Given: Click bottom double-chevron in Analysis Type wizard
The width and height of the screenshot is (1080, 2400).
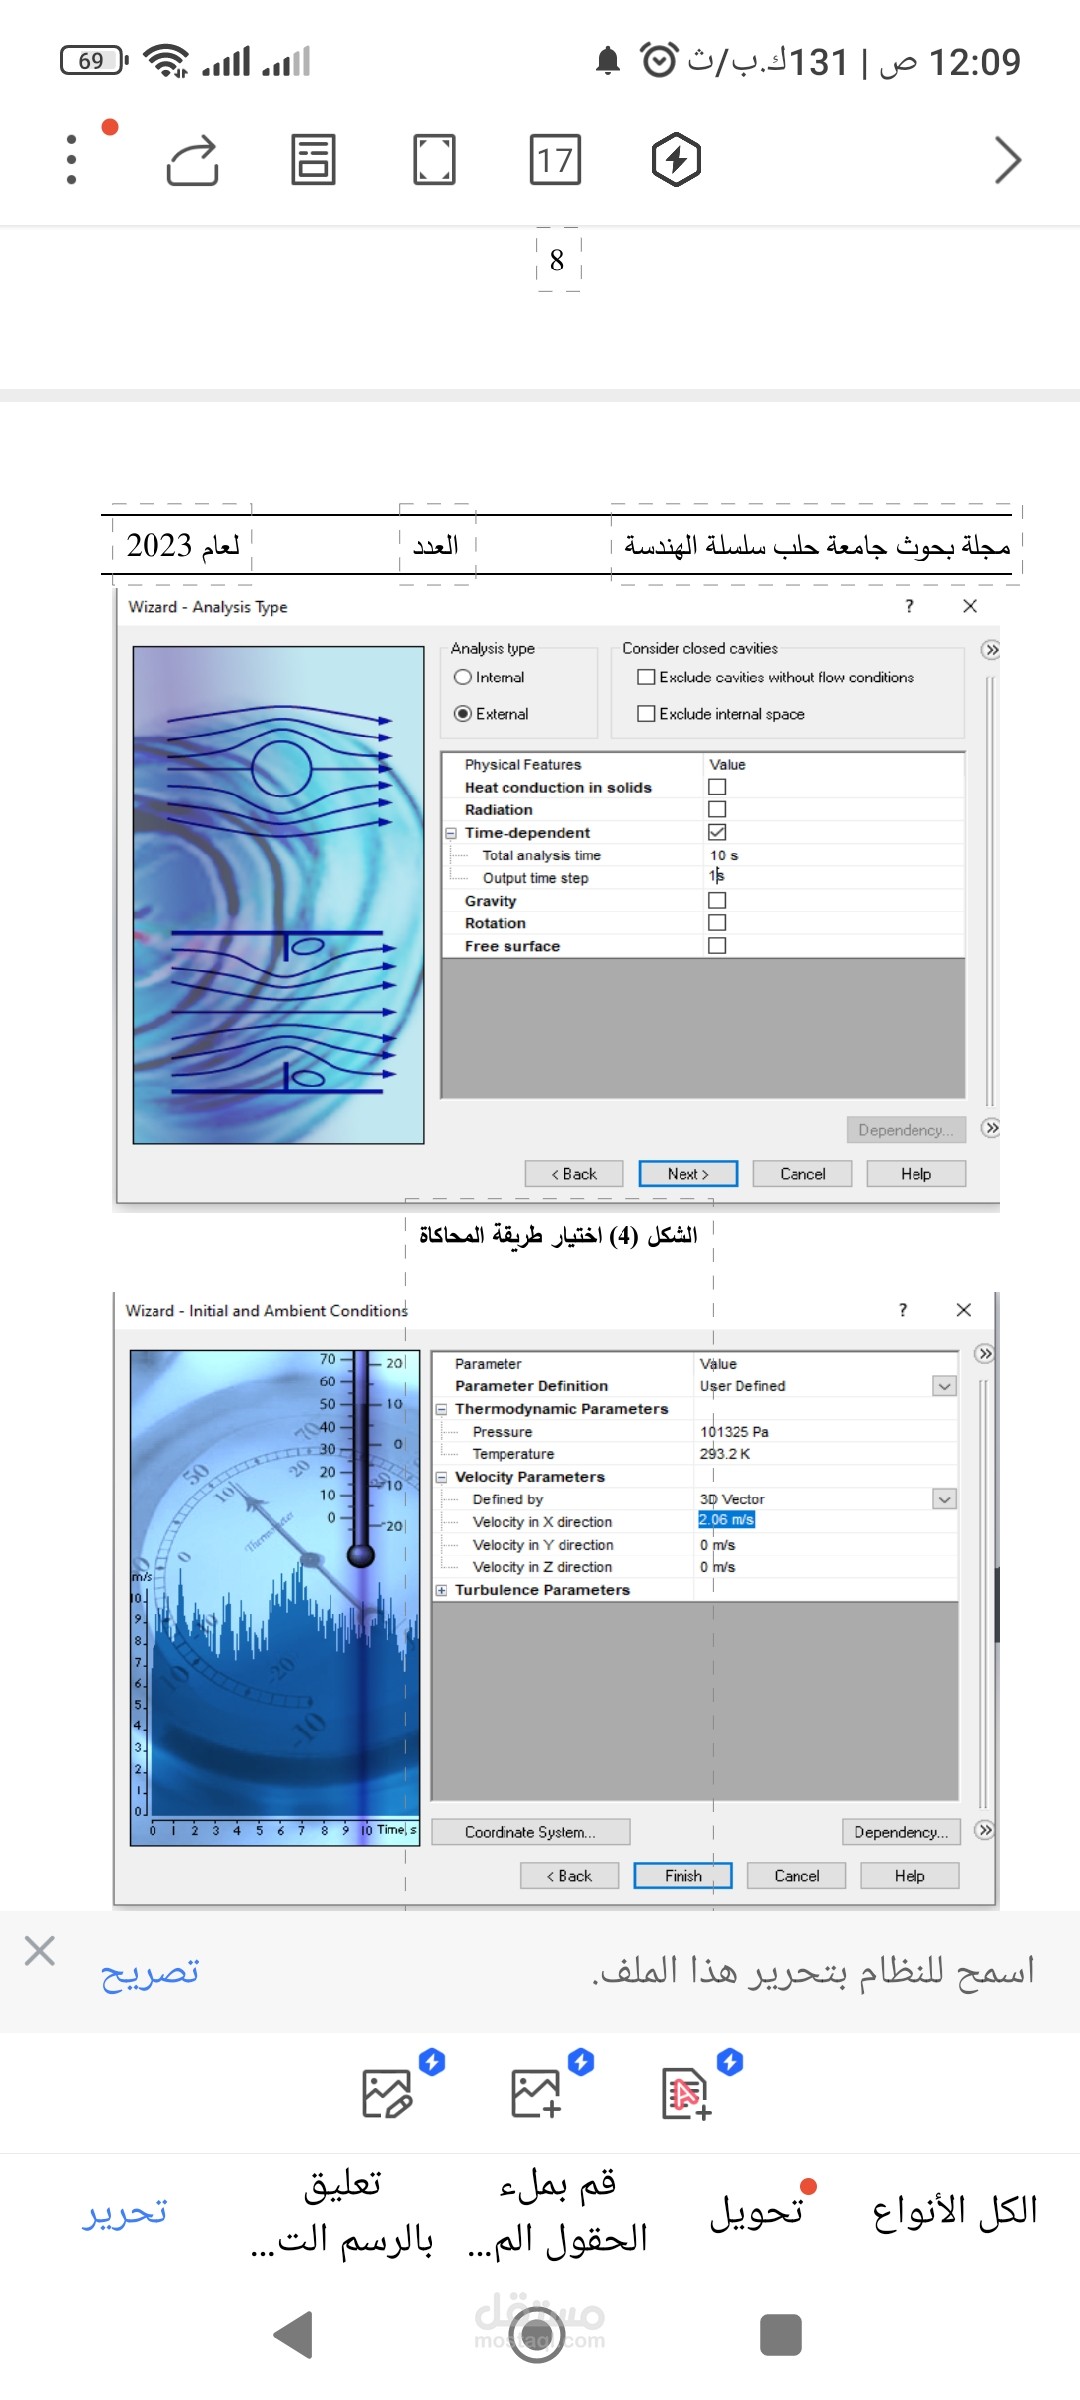Looking at the screenshot, I should [x=990, y=1128].
